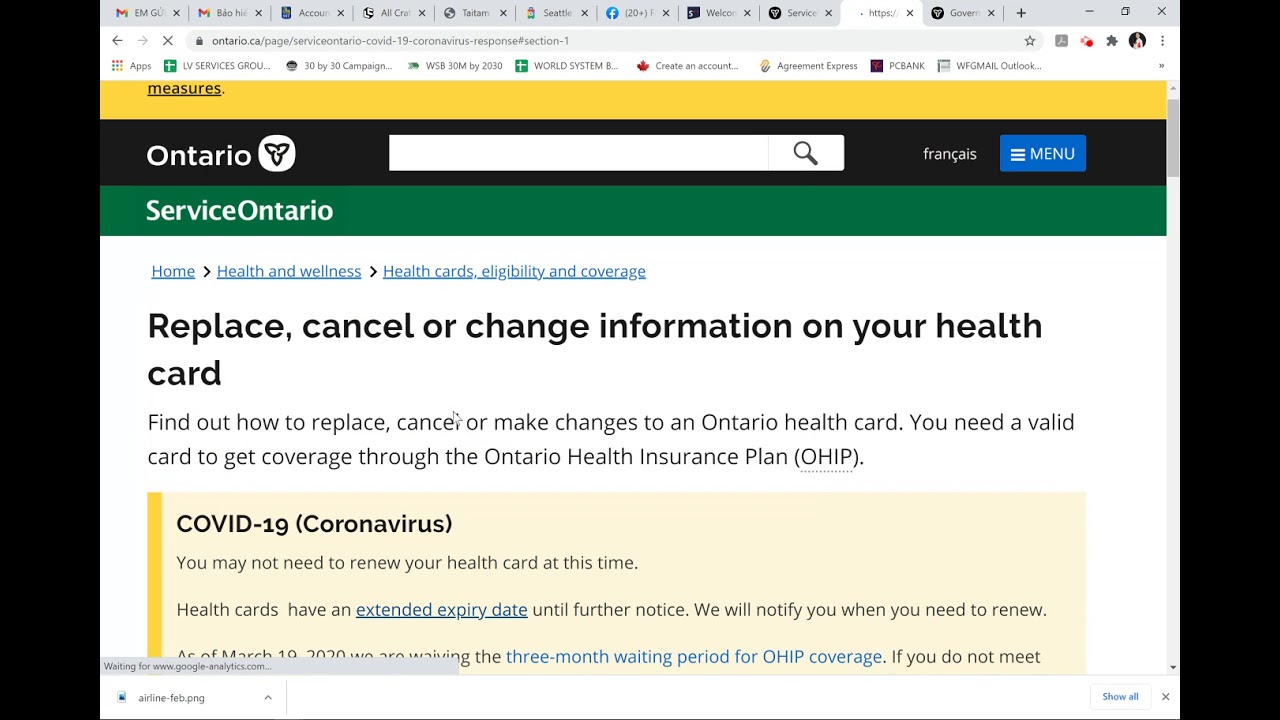Image resolution: width=1280 pixels, height=720 pixels.
Task: Go back to the previous page
Action: click(117, 41)
